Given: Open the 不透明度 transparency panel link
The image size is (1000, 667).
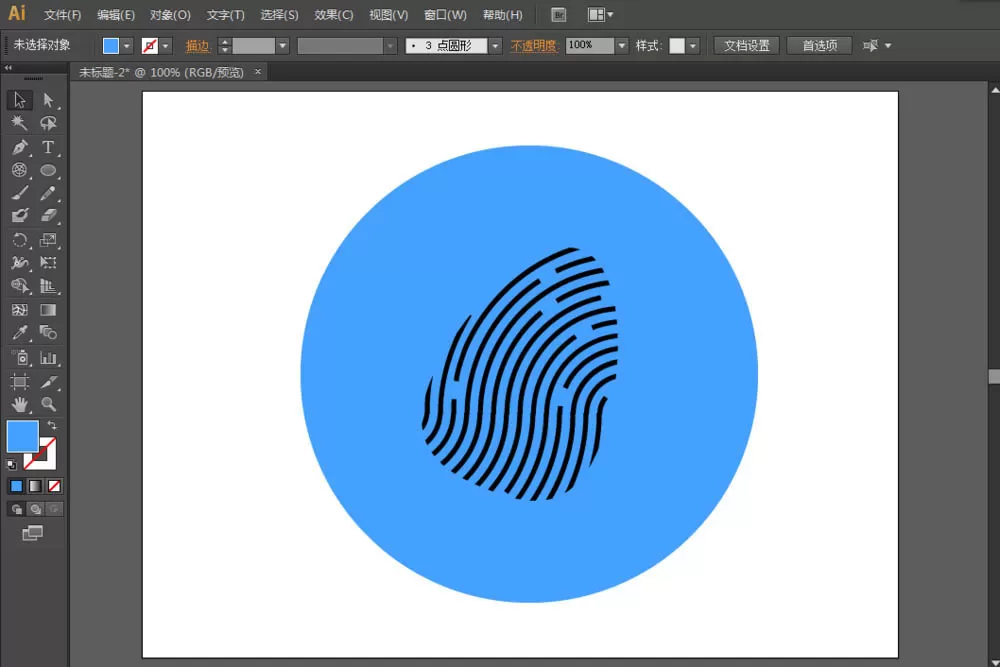Looking at the screenshot, I should click(533, 46).
